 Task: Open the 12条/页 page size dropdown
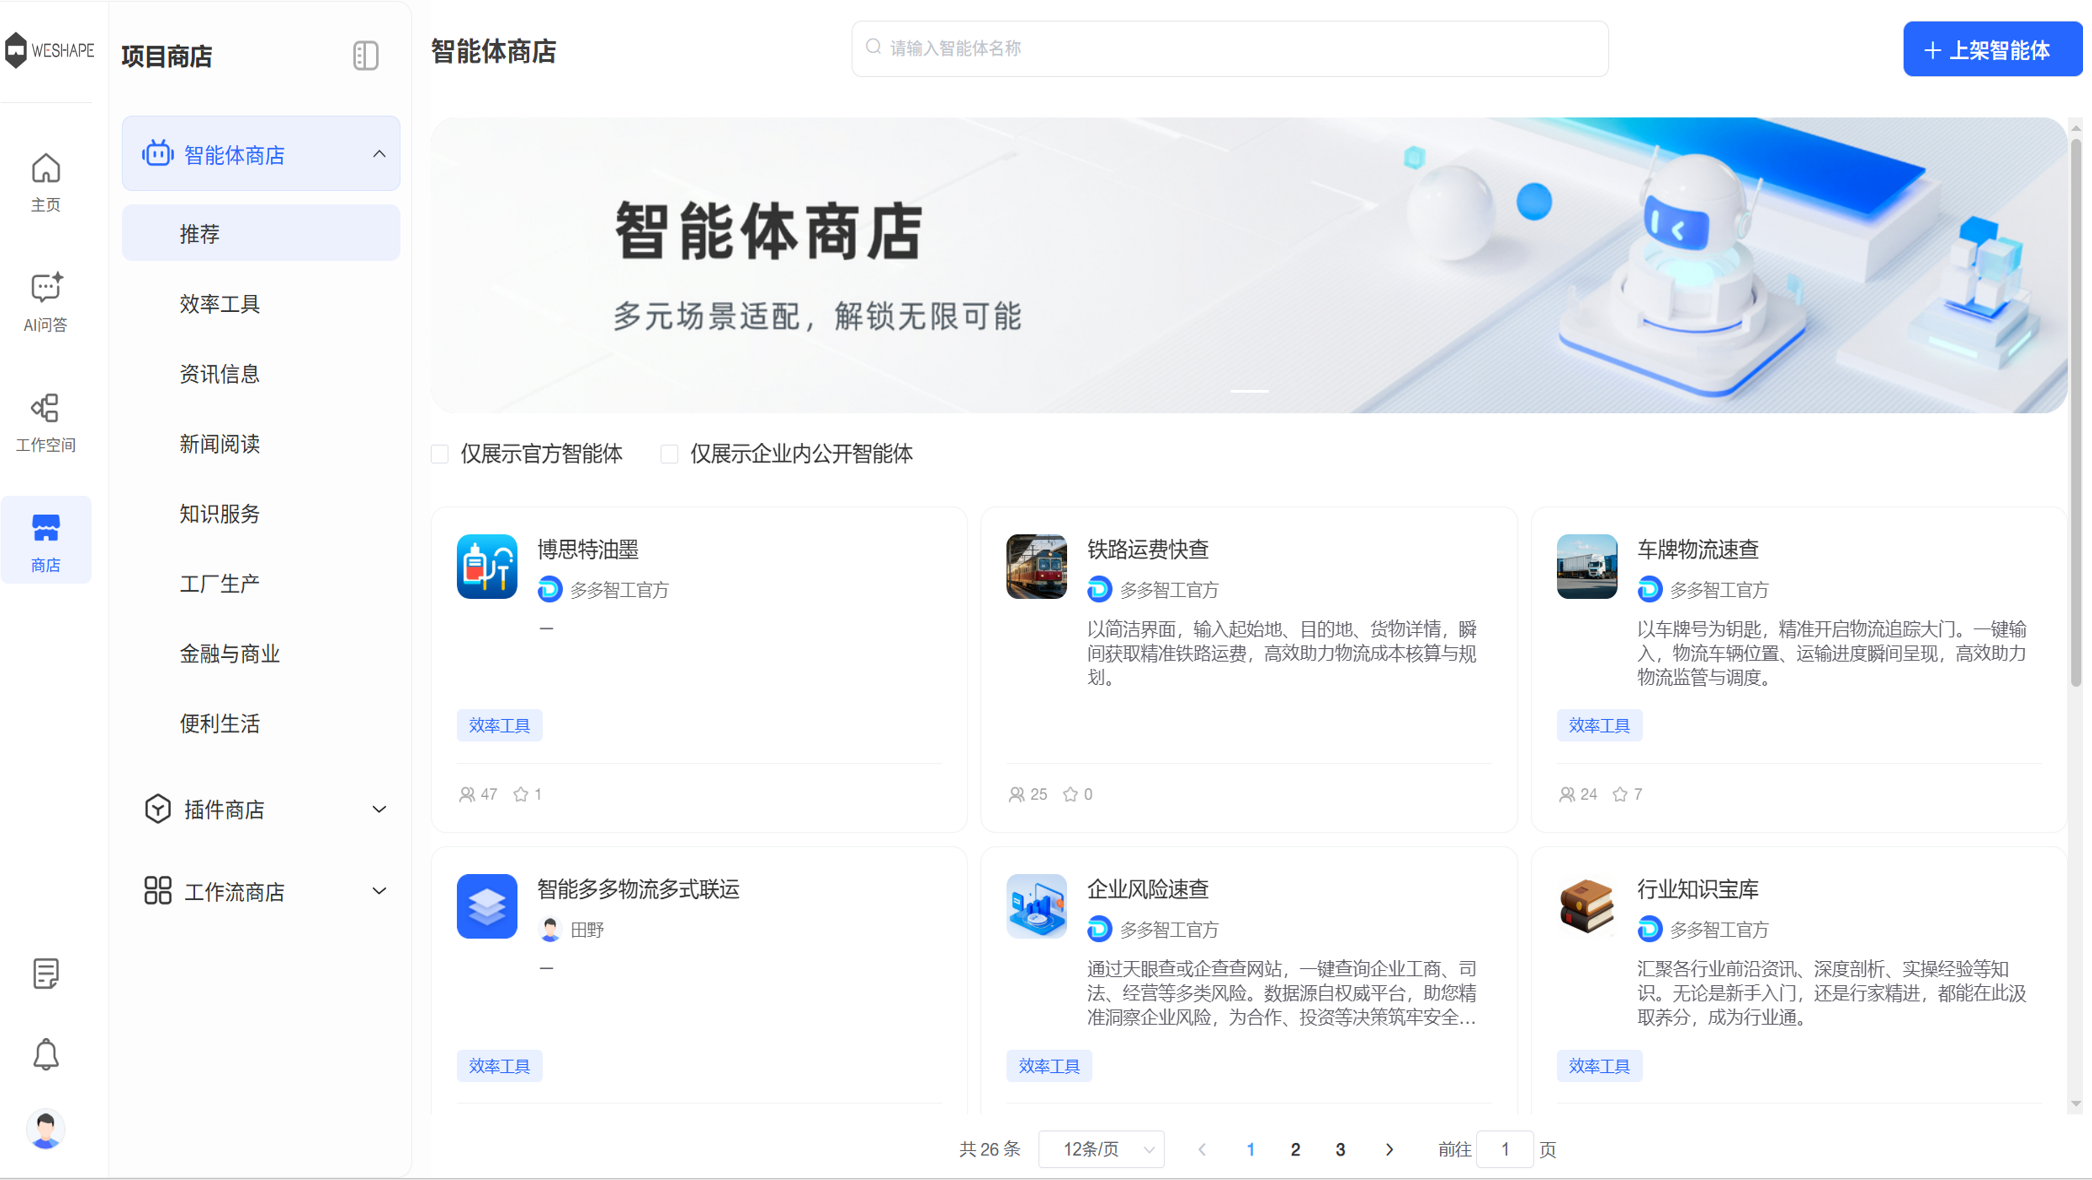point(1101,1149)
